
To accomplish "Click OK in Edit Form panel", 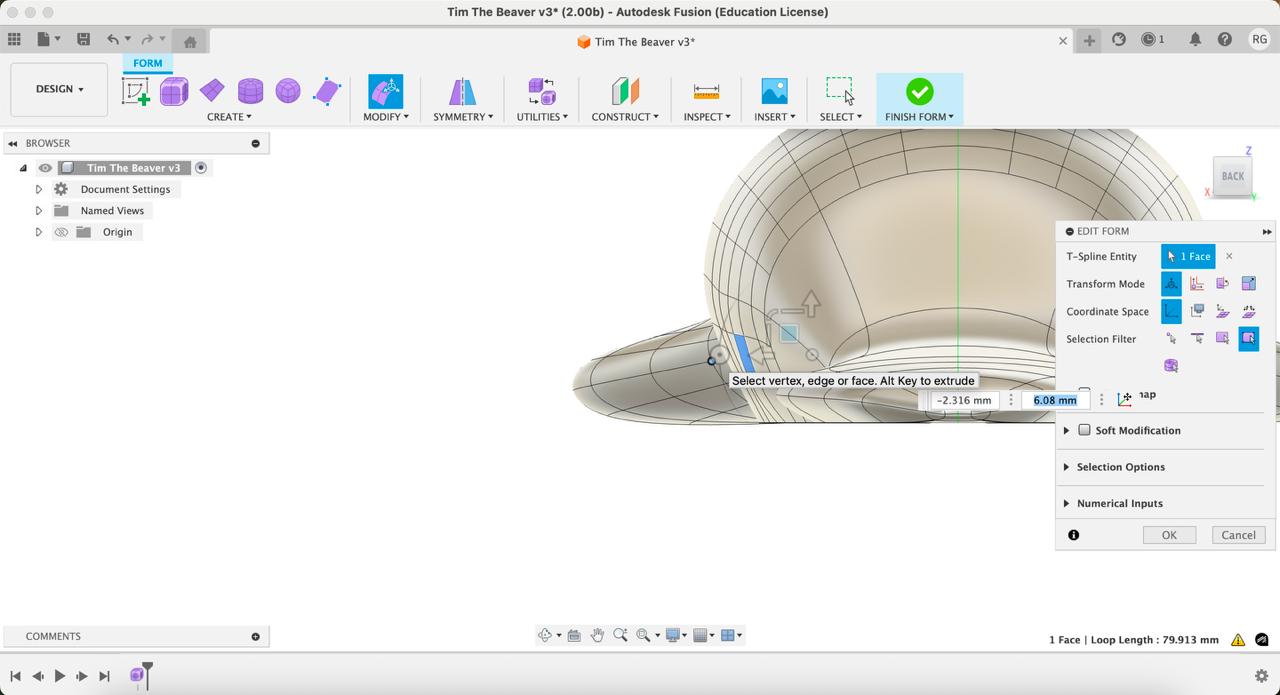I will (x=1169, y=535).
